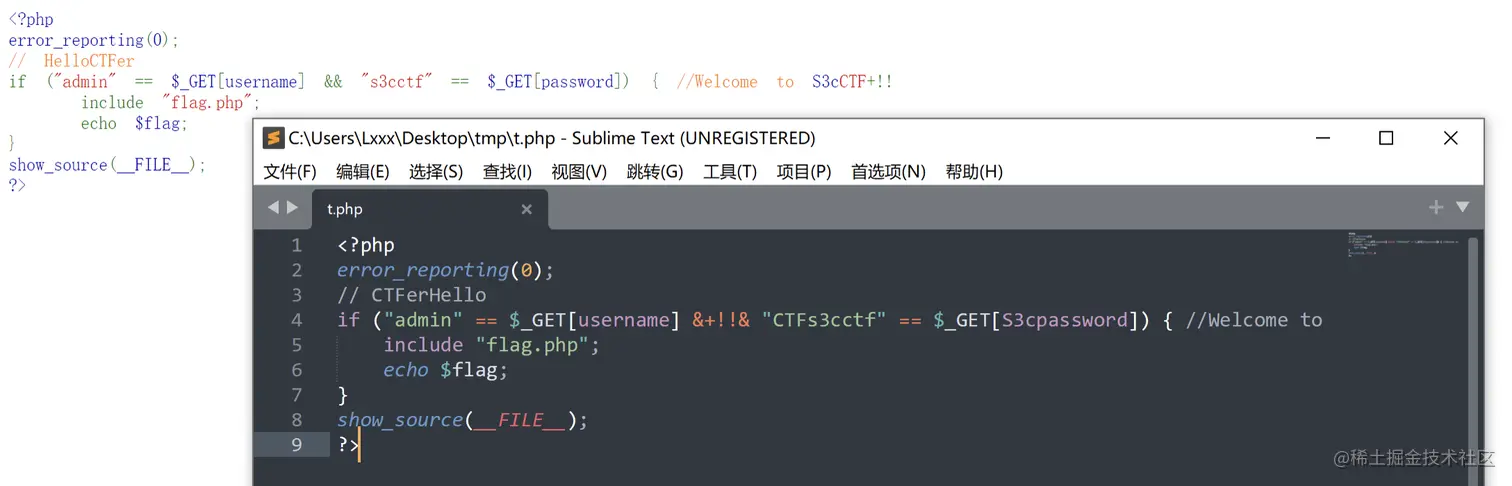This screenshot has height=486, width=1512.
Task: Open the 帮助(H) menu
Action: (974, 172)
